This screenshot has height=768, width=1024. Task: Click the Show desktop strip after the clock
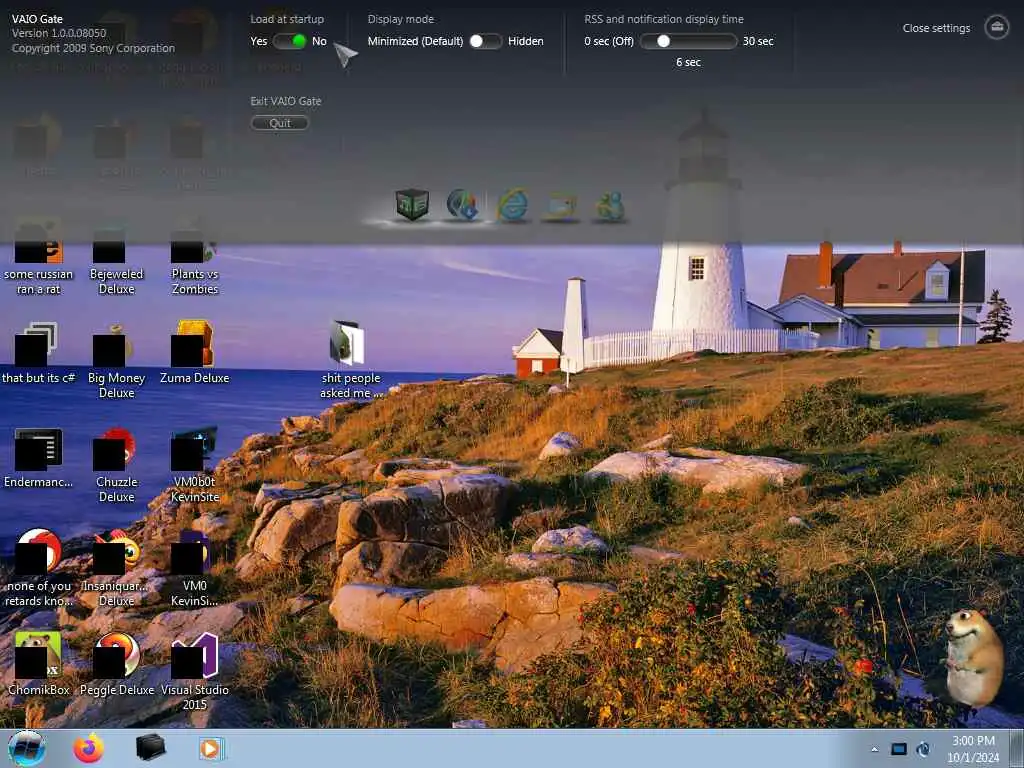(x=1016, y=749)
